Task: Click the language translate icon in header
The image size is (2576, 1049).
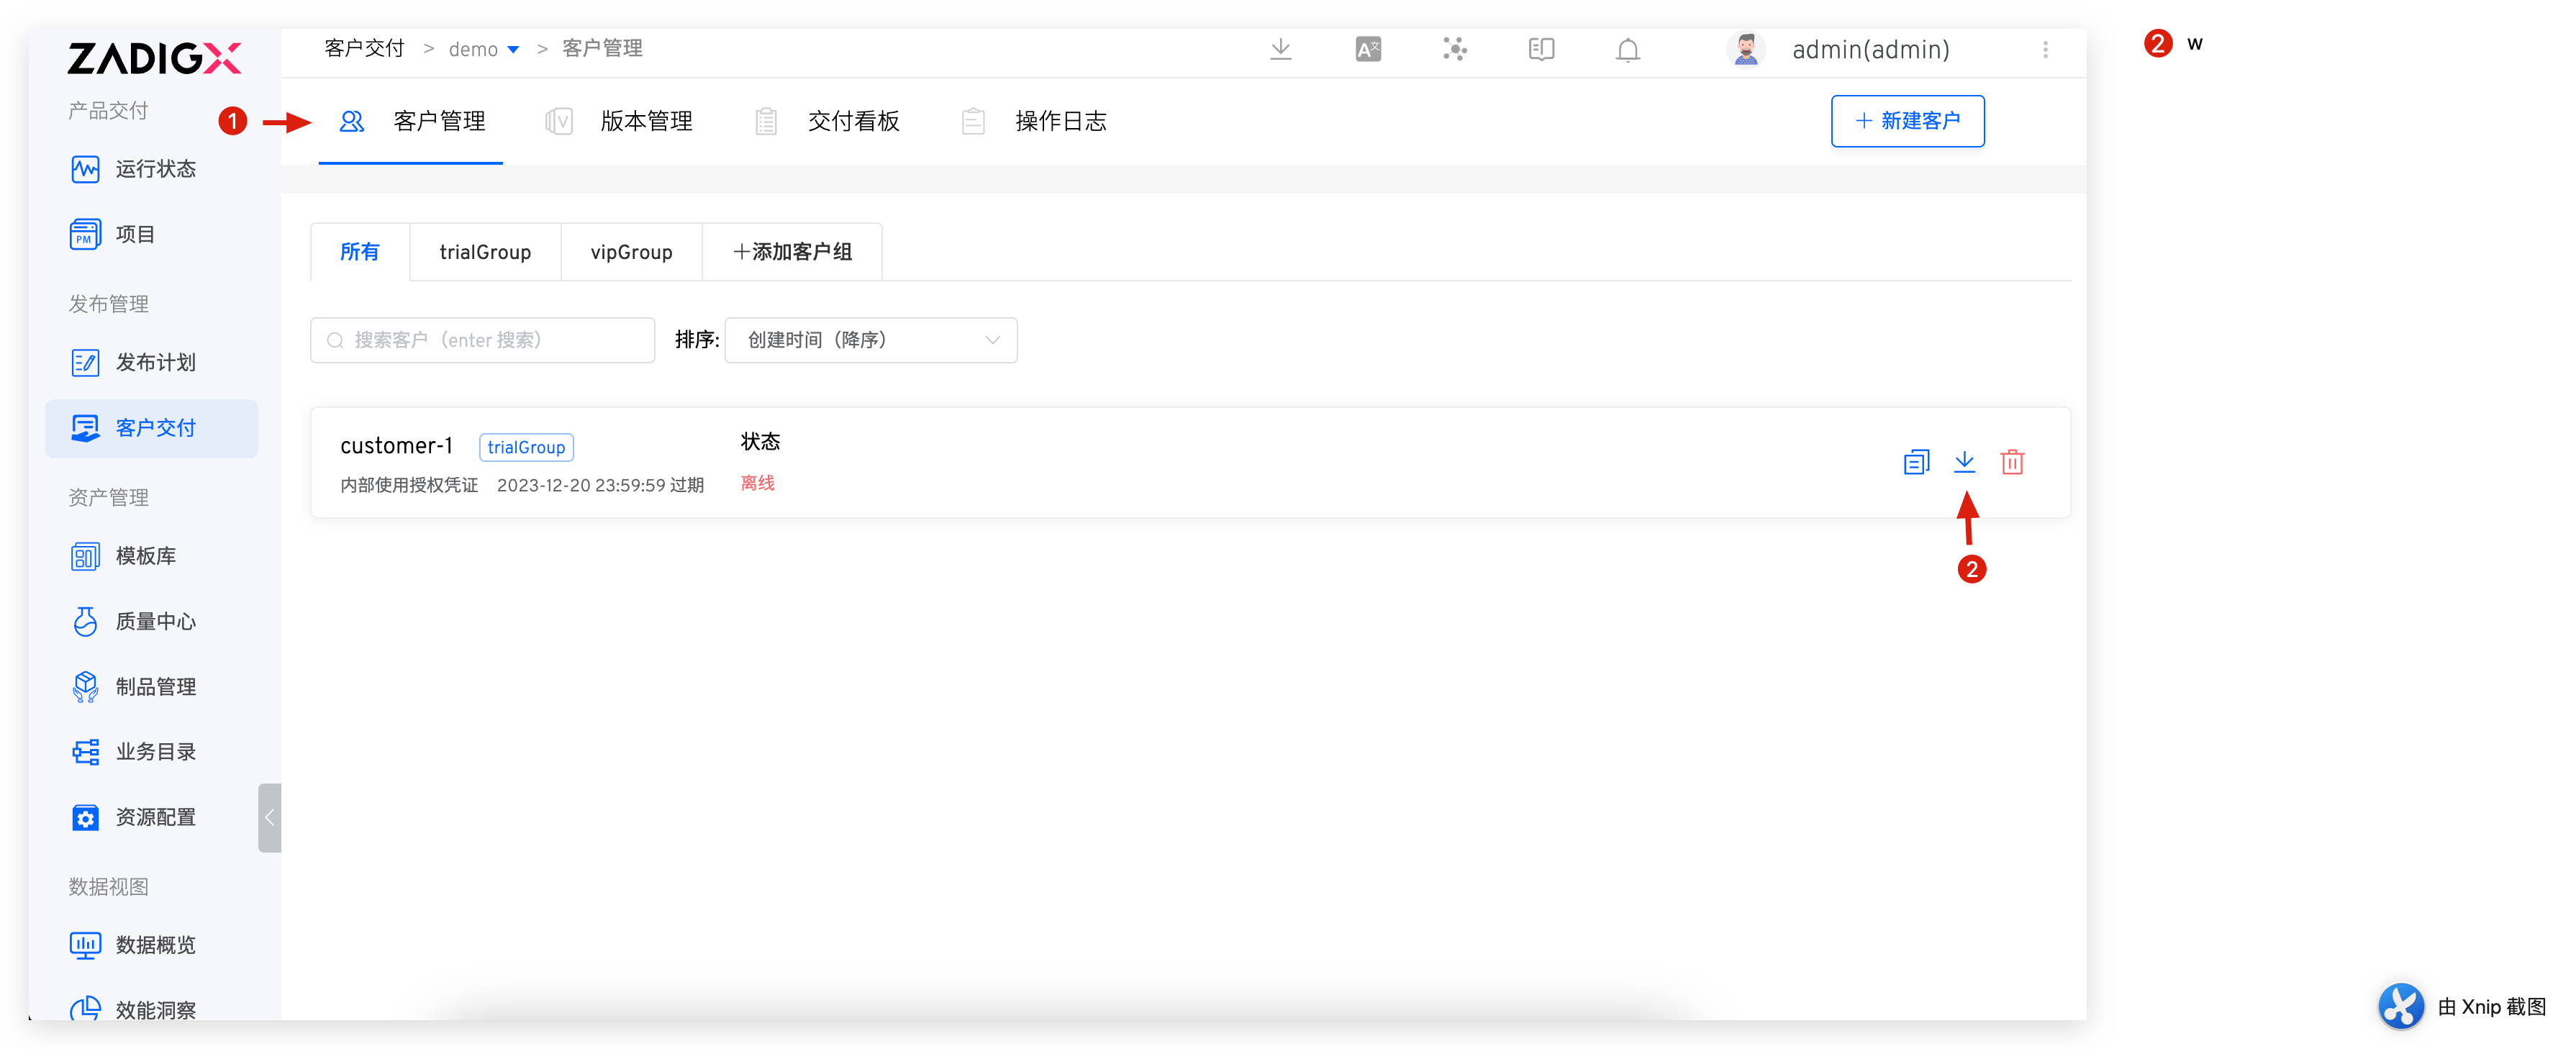Action: point(1368,49)
